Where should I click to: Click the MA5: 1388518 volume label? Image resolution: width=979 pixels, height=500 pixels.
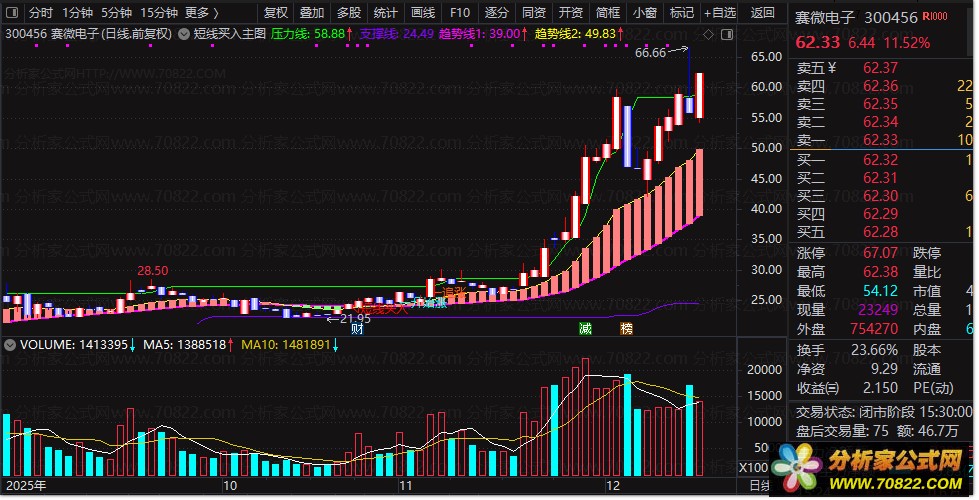tap(189, 345)
